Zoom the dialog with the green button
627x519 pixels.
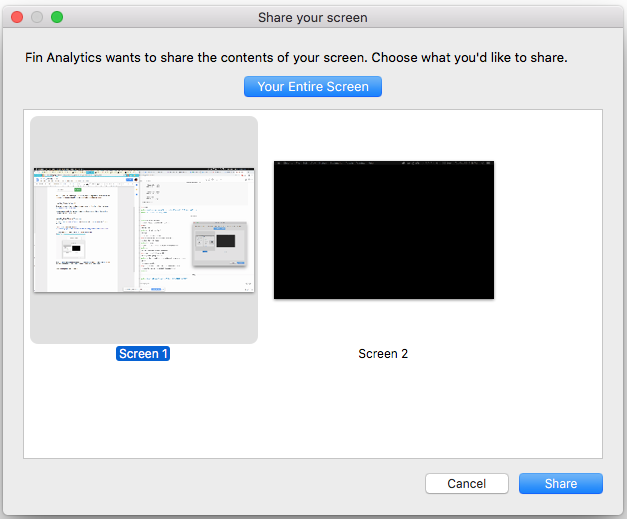[57, 17]
